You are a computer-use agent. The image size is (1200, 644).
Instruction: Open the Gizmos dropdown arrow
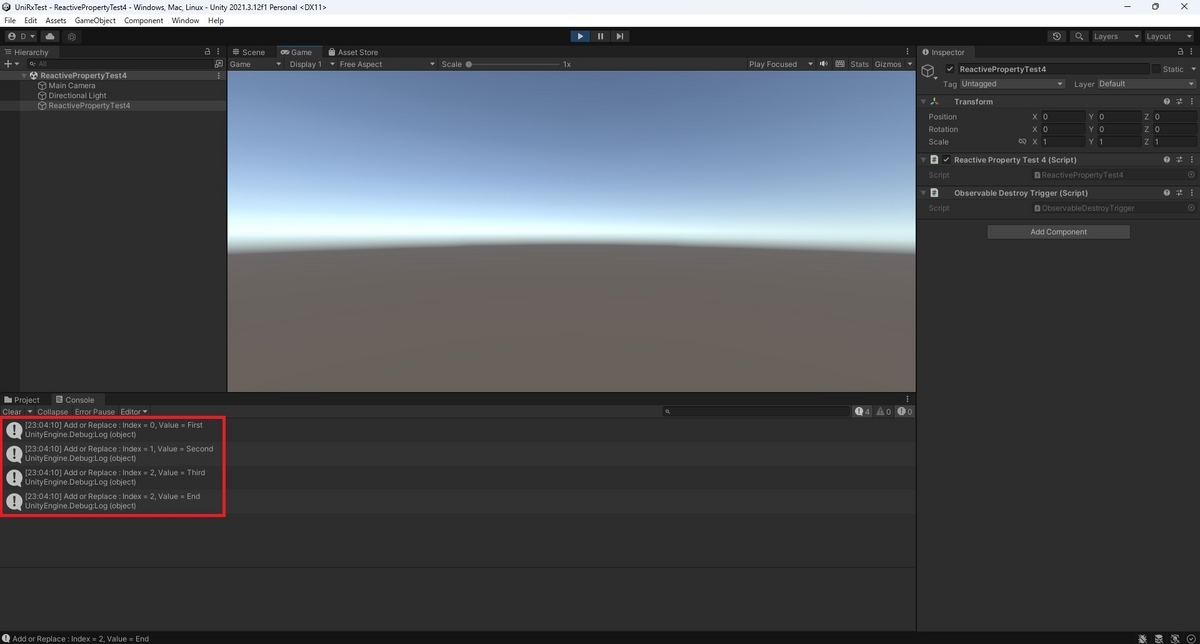tap(909, 64)
